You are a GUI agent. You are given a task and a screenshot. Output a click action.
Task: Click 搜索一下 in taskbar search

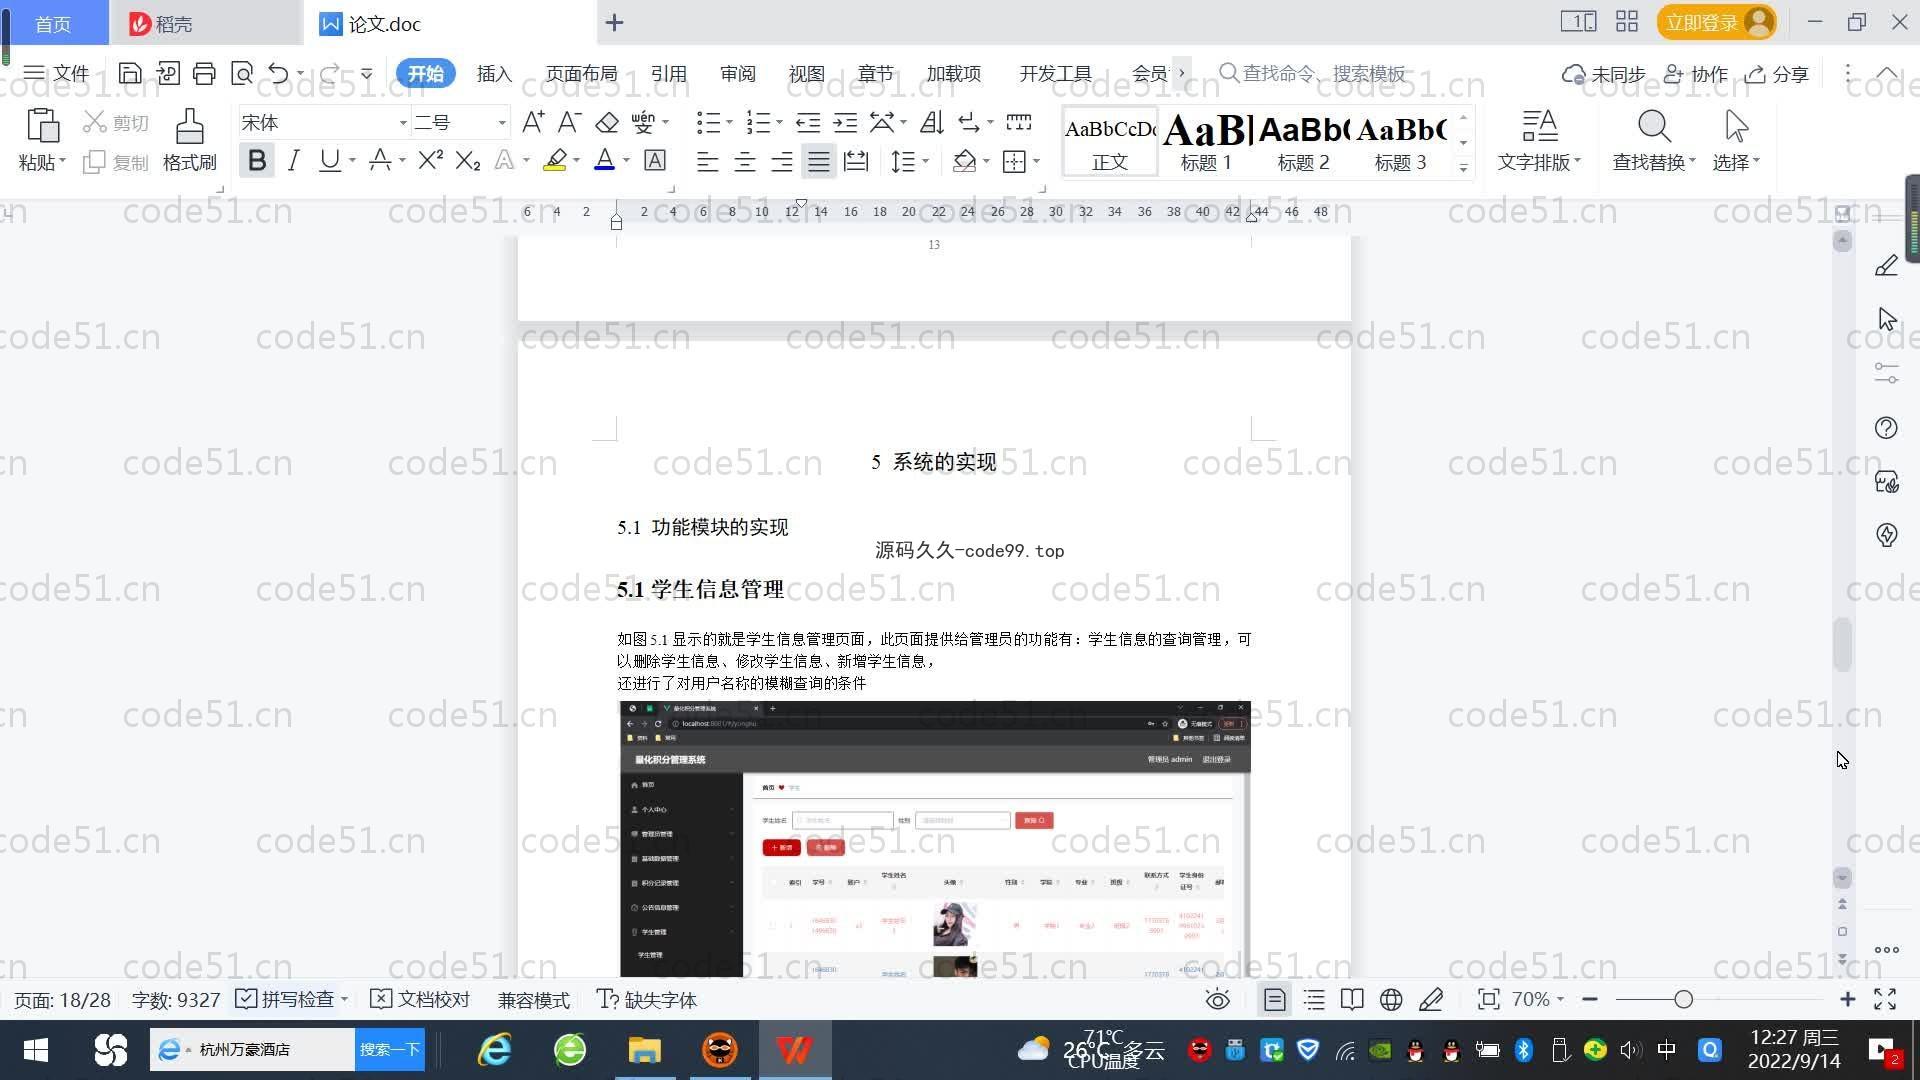coord(390,1049)
